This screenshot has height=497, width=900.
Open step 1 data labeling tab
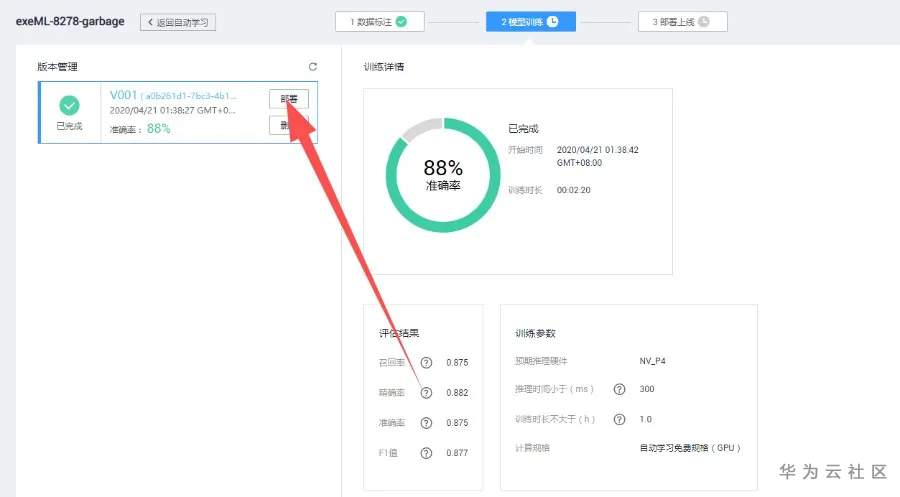[x=379, y=22]
